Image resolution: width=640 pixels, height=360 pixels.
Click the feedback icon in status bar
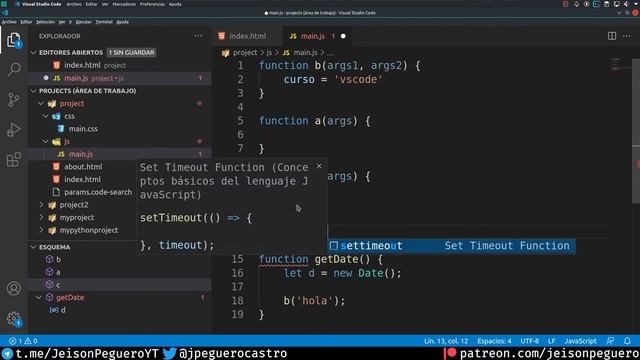coord(610,341)
